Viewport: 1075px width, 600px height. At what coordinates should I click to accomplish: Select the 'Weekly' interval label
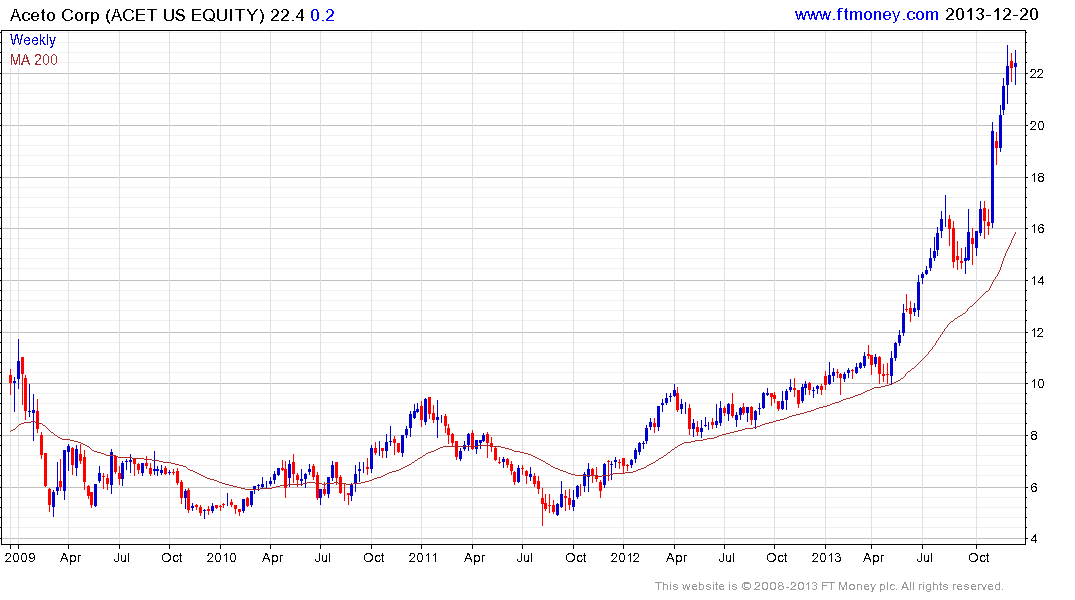pos(33,40)
